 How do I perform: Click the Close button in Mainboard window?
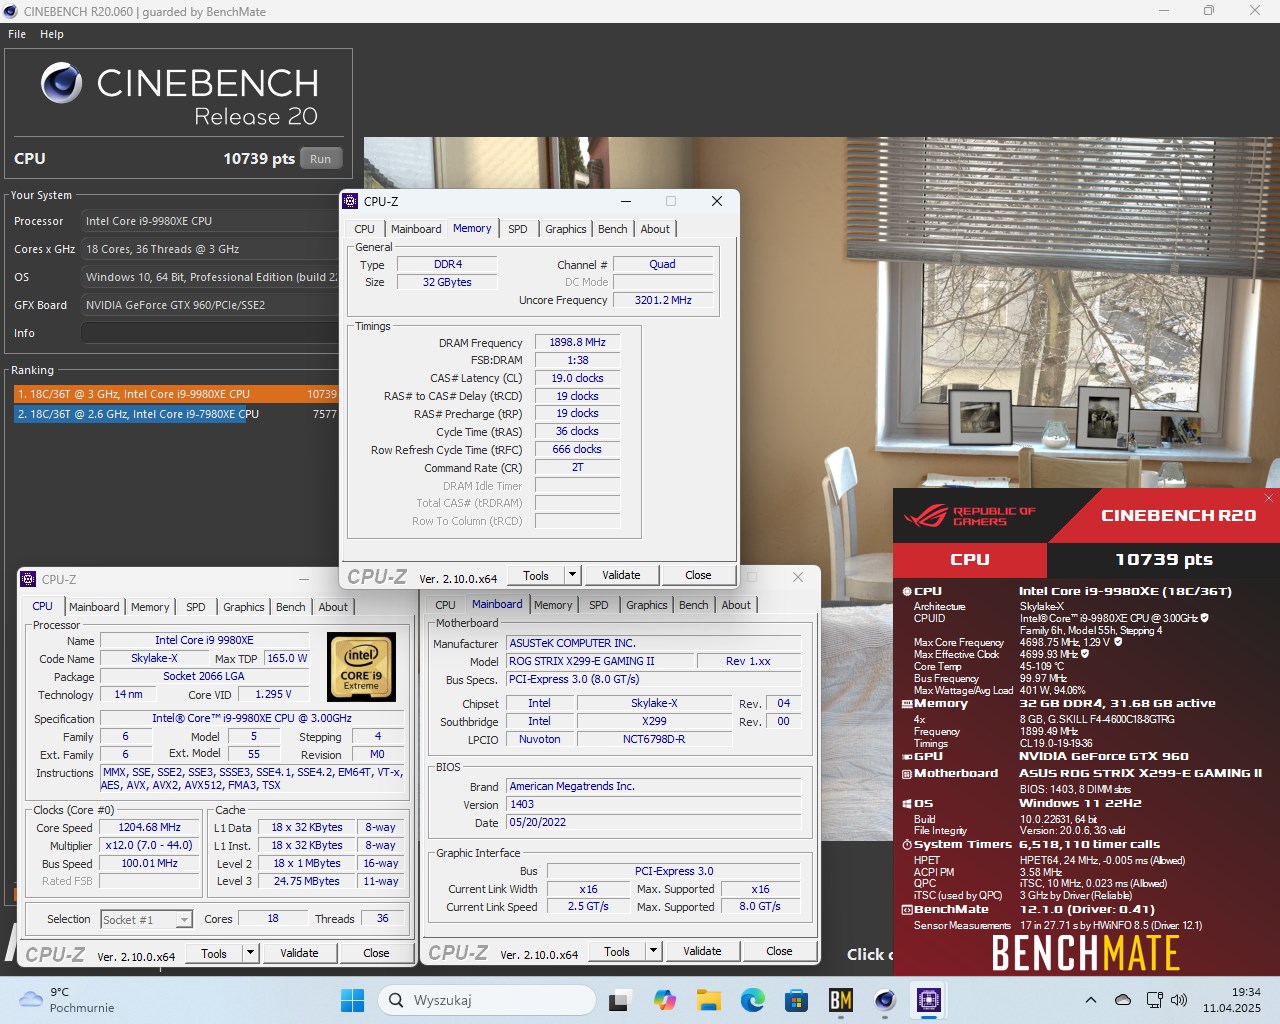click(x=779, y=951)
